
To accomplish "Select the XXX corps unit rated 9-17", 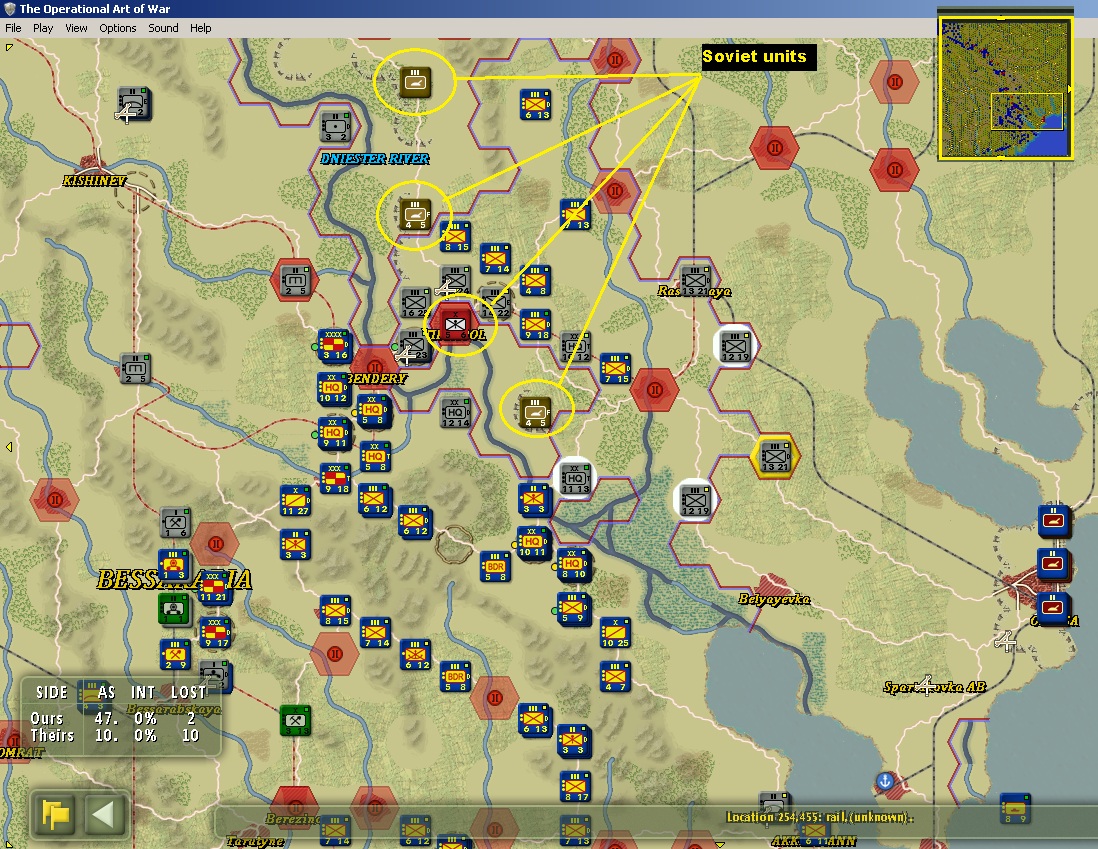I will (x=214, y=633).
